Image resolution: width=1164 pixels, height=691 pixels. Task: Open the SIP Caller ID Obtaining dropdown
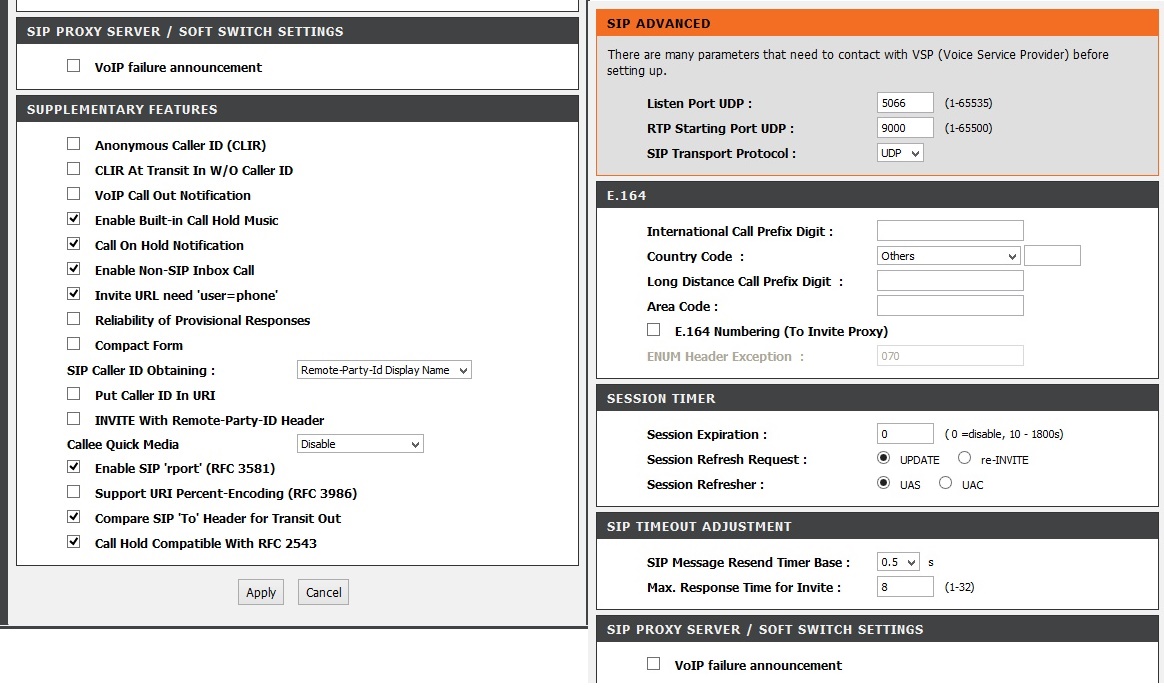tap(384, 370)
